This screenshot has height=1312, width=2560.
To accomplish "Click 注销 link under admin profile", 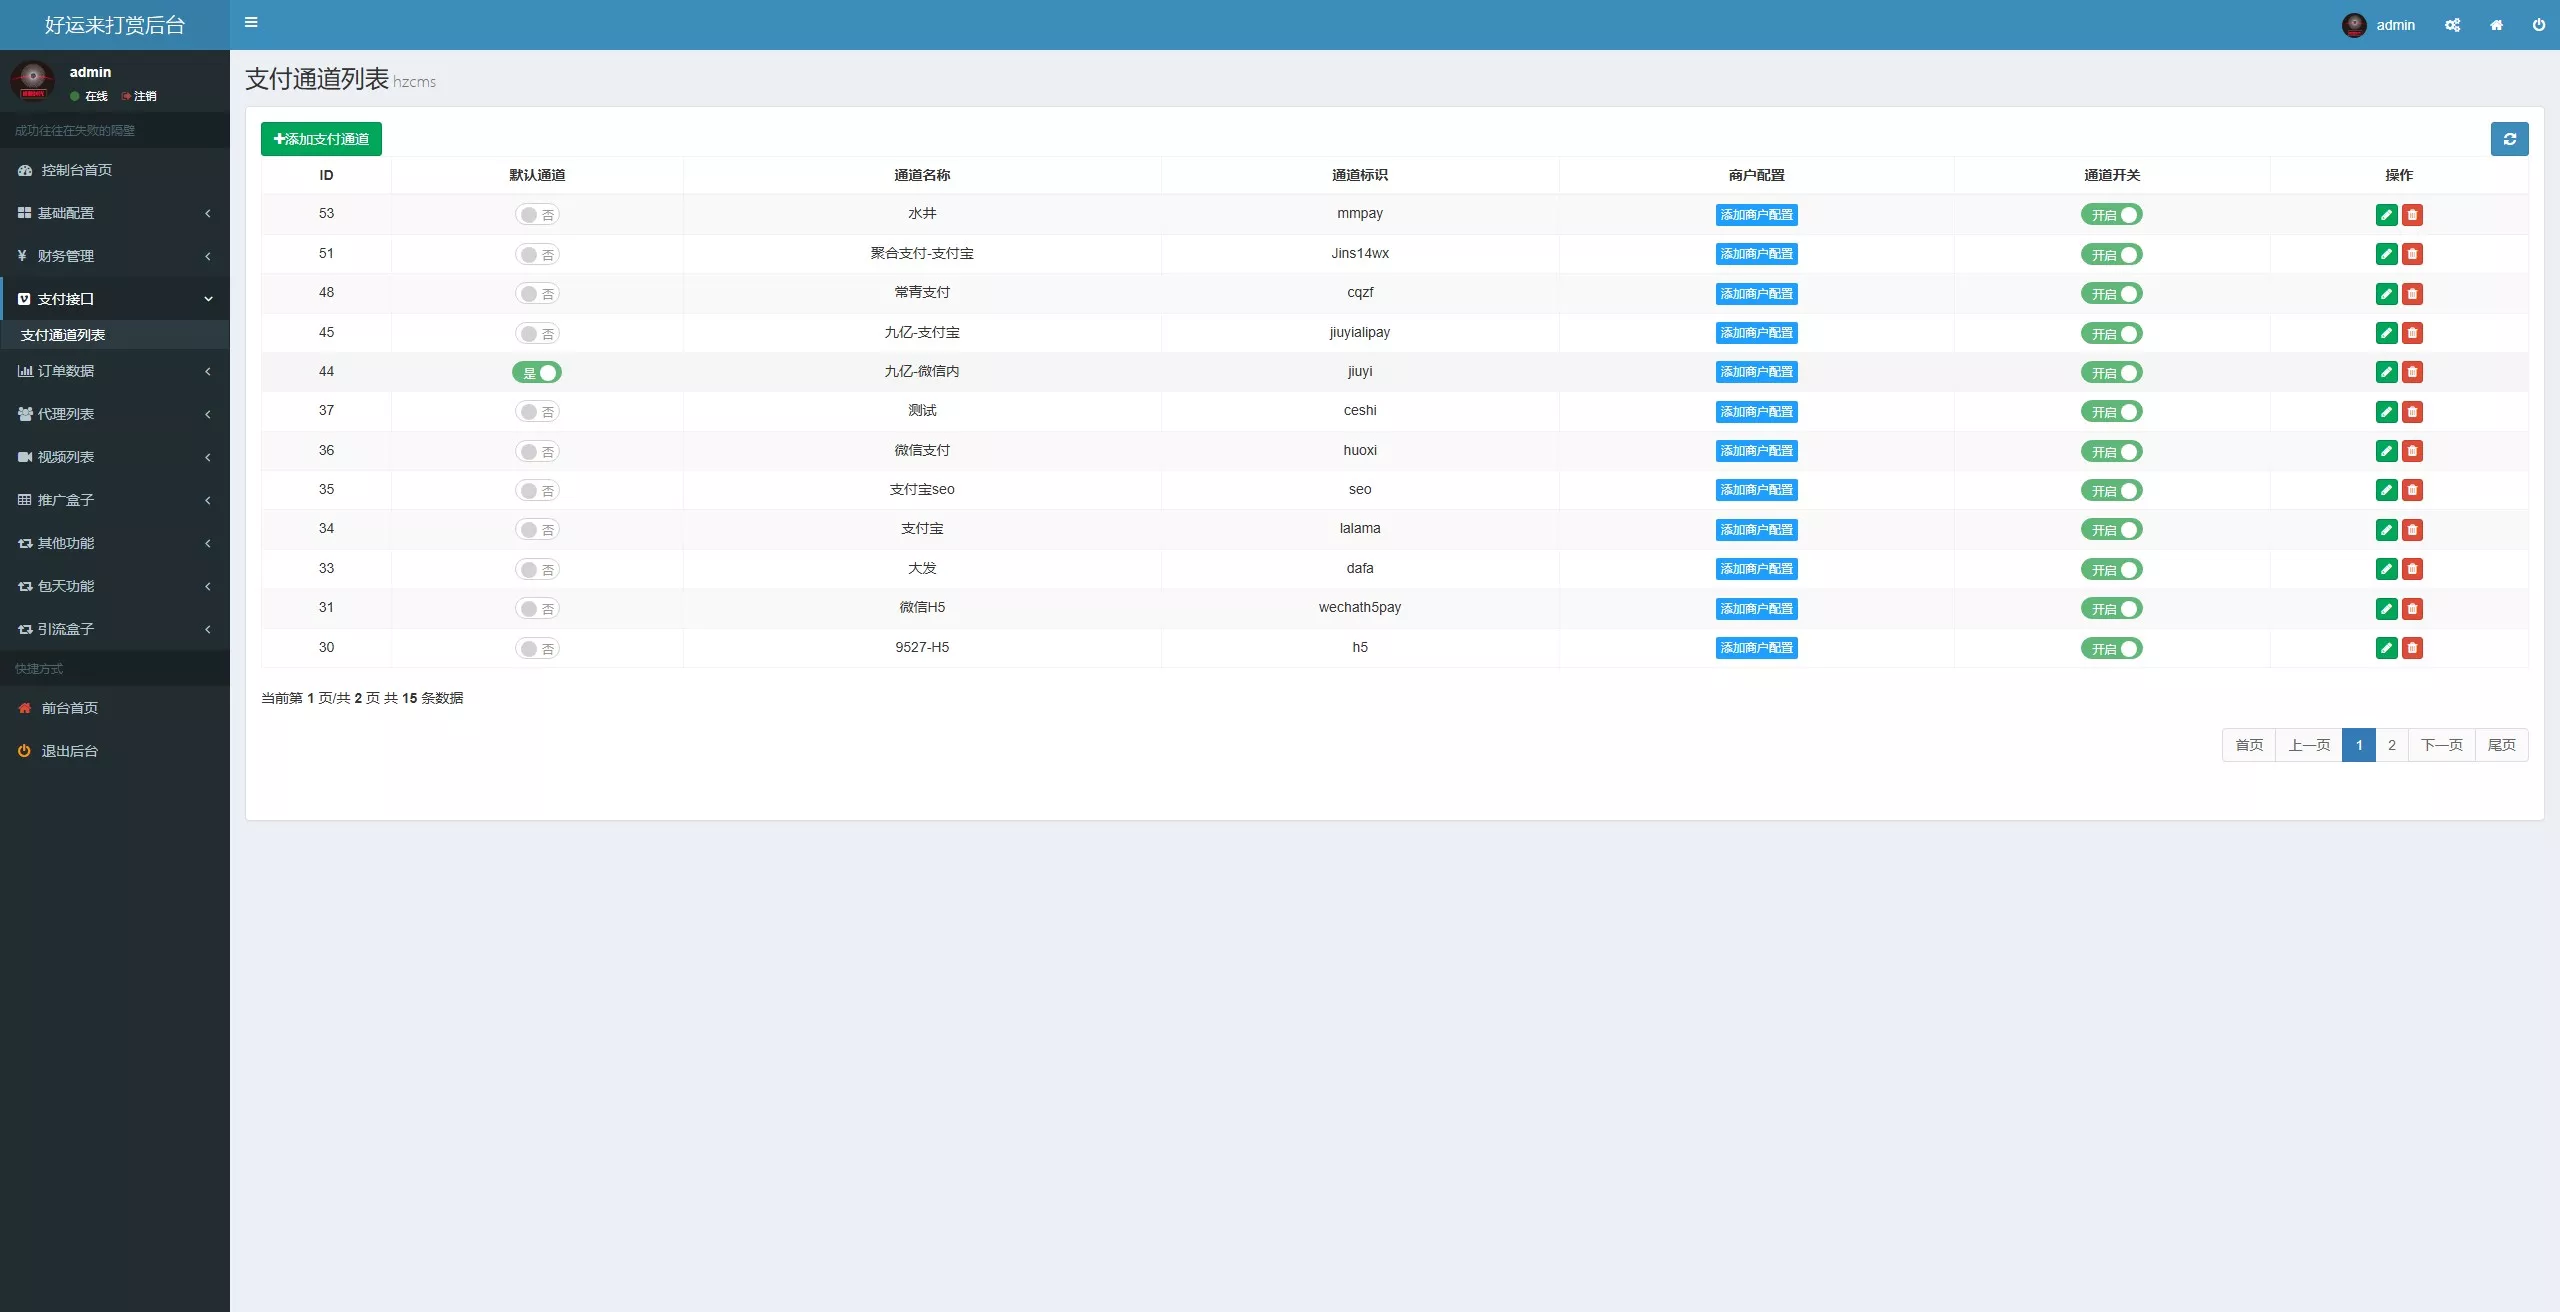I will (x=139, y=96).
